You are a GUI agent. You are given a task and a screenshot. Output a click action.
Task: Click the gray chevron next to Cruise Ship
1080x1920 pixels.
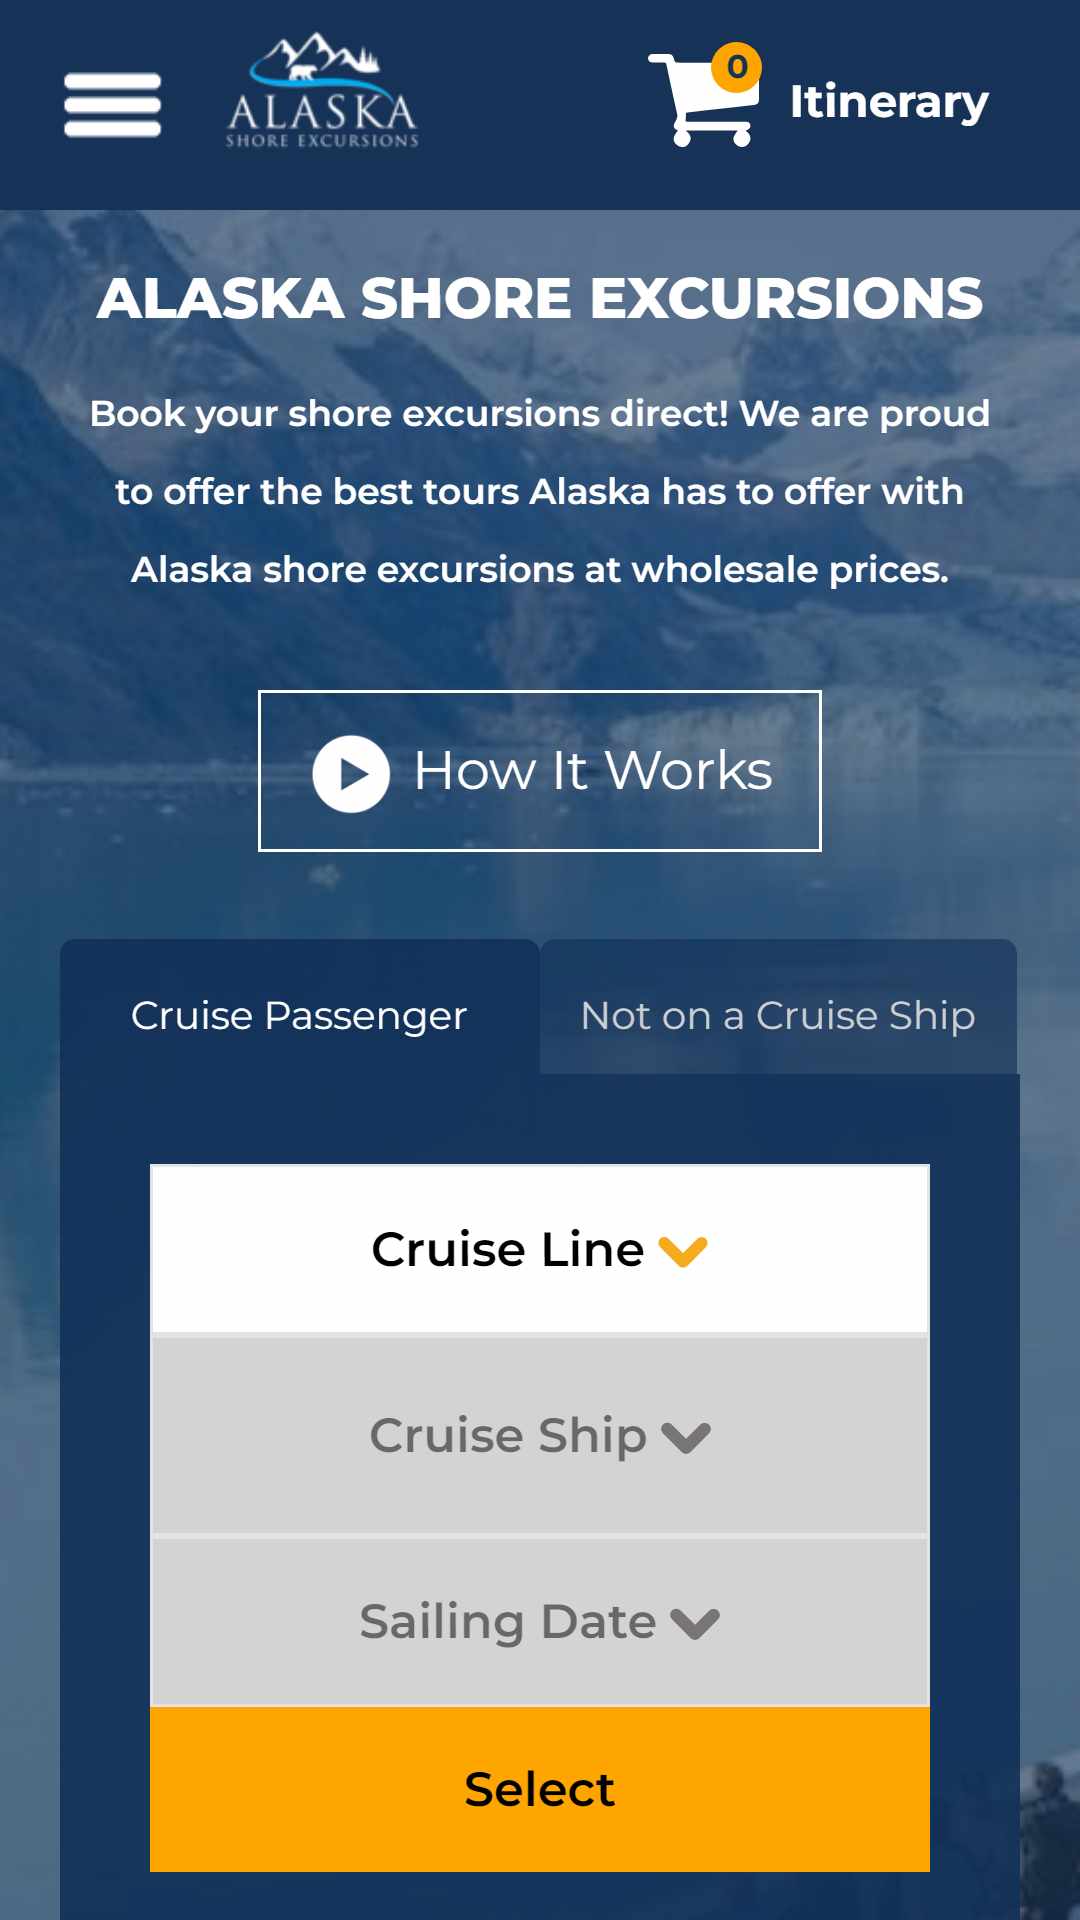pyautogui.click(x=686, y=1438)
